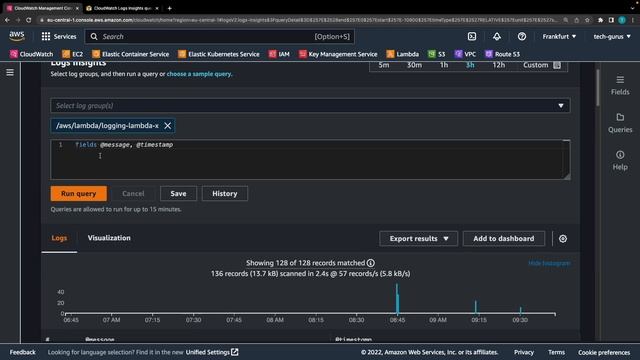Open the Terms link
Viewport: 640px width, 360px height.
click(556, 352)
